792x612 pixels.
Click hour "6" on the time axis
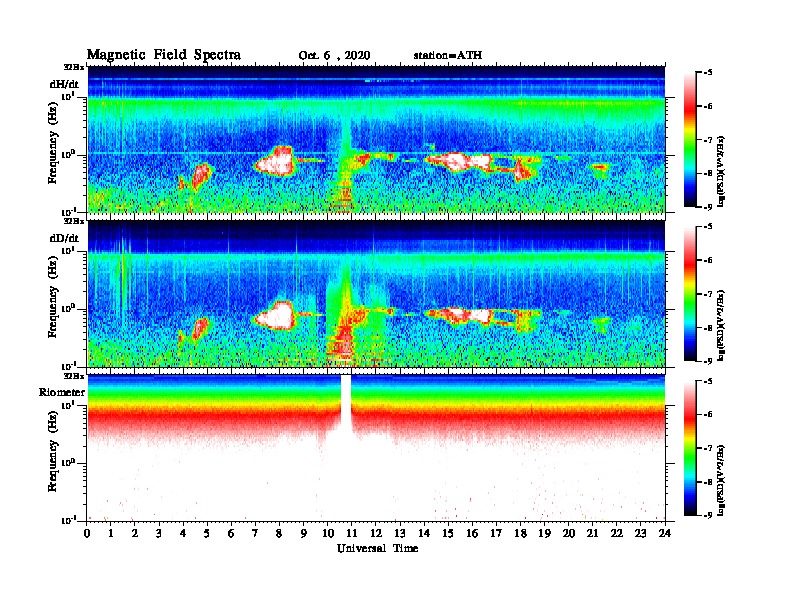[231, 534]
